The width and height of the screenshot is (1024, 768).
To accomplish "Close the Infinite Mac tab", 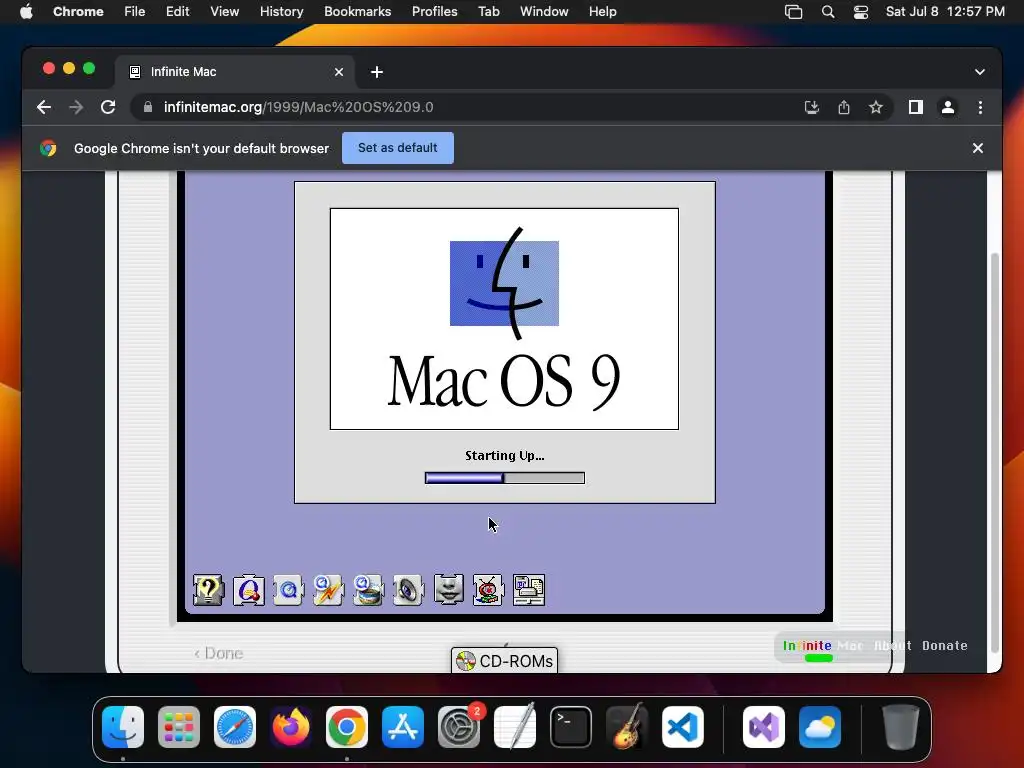I will (339, 72).
